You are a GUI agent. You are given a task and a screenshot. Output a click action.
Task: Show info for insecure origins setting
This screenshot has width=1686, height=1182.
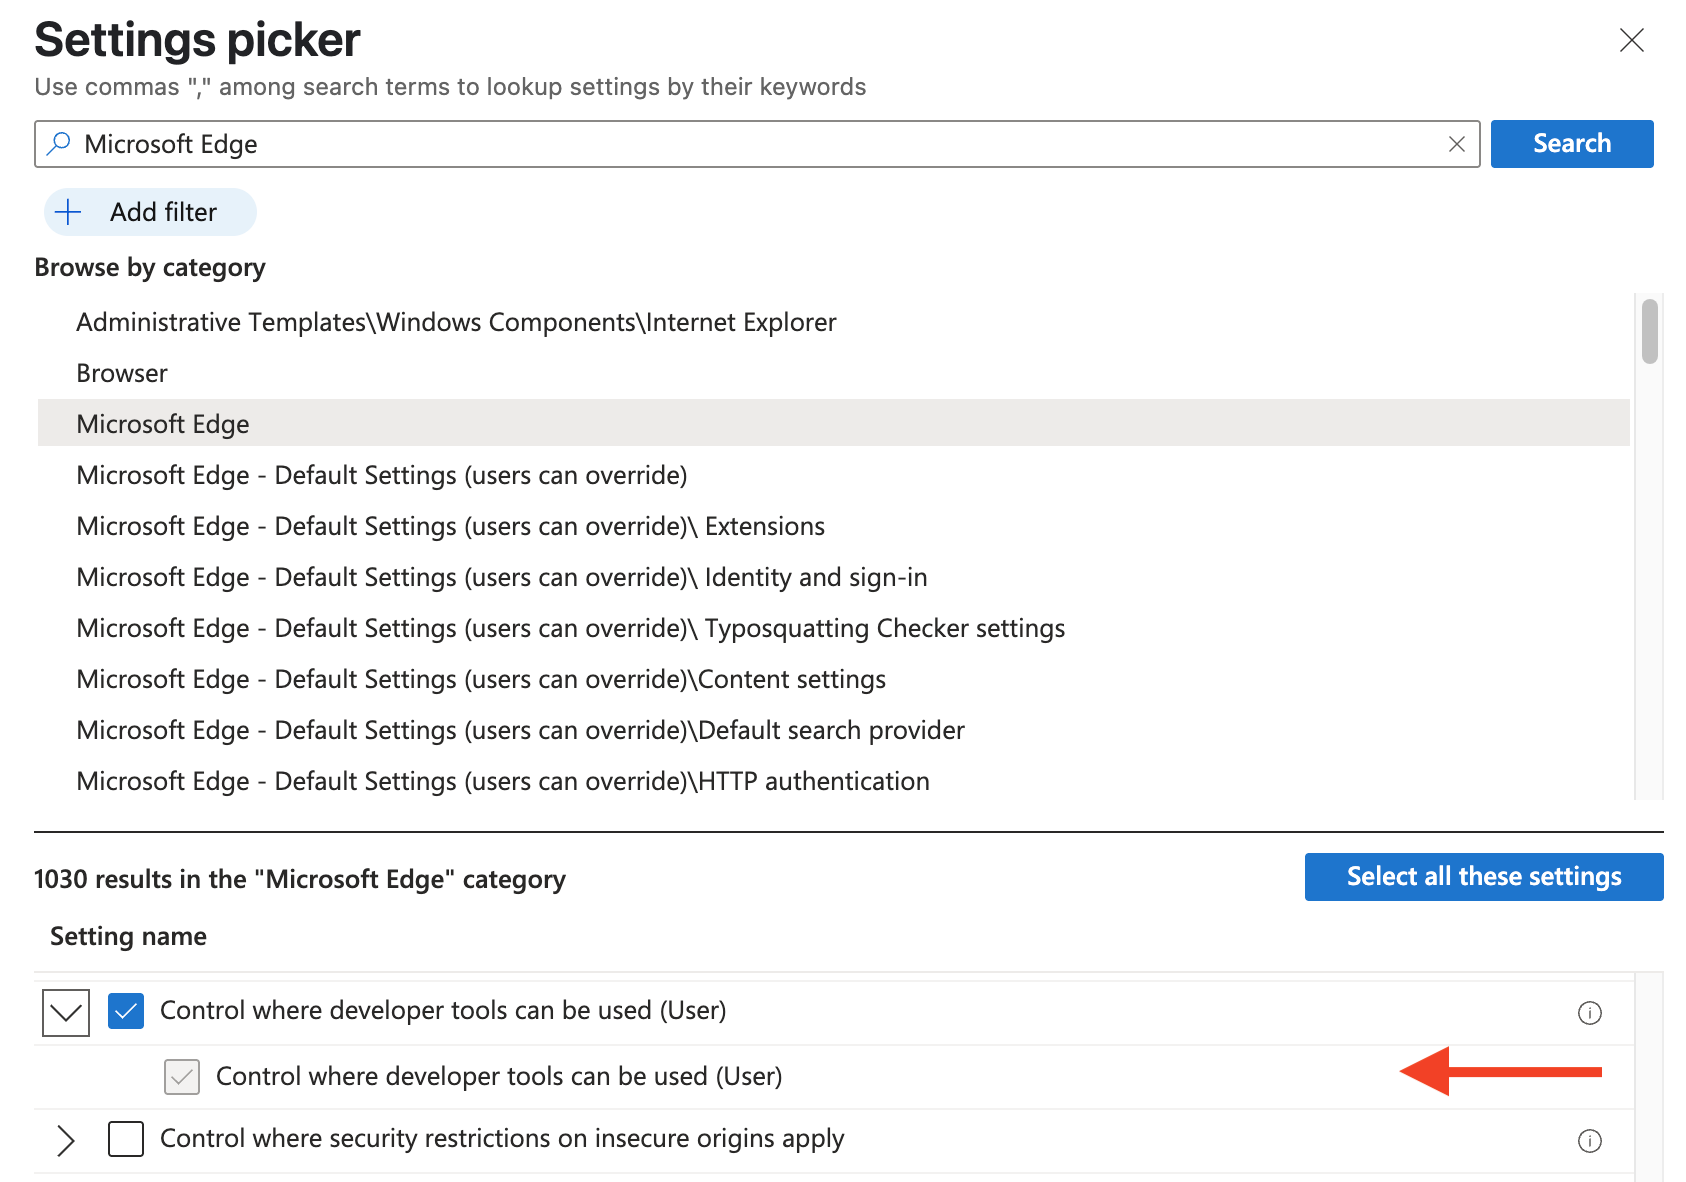pos(1589,1141)
